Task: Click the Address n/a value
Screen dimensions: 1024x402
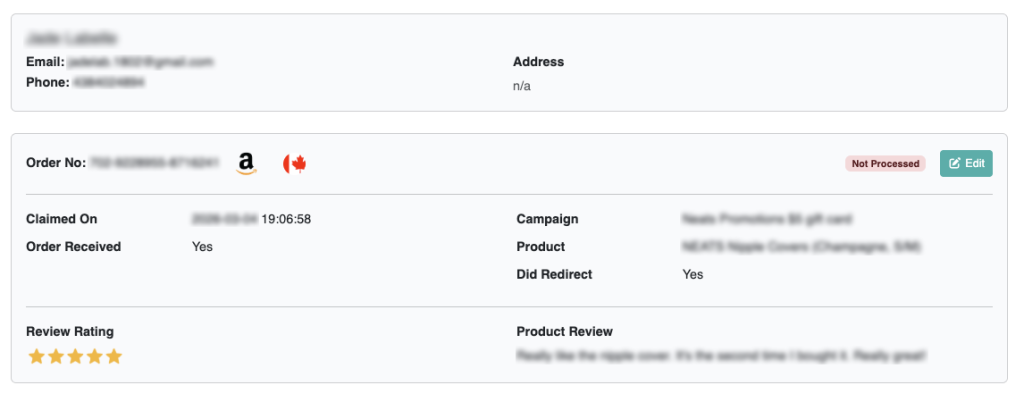Action: tap(522, 86)
